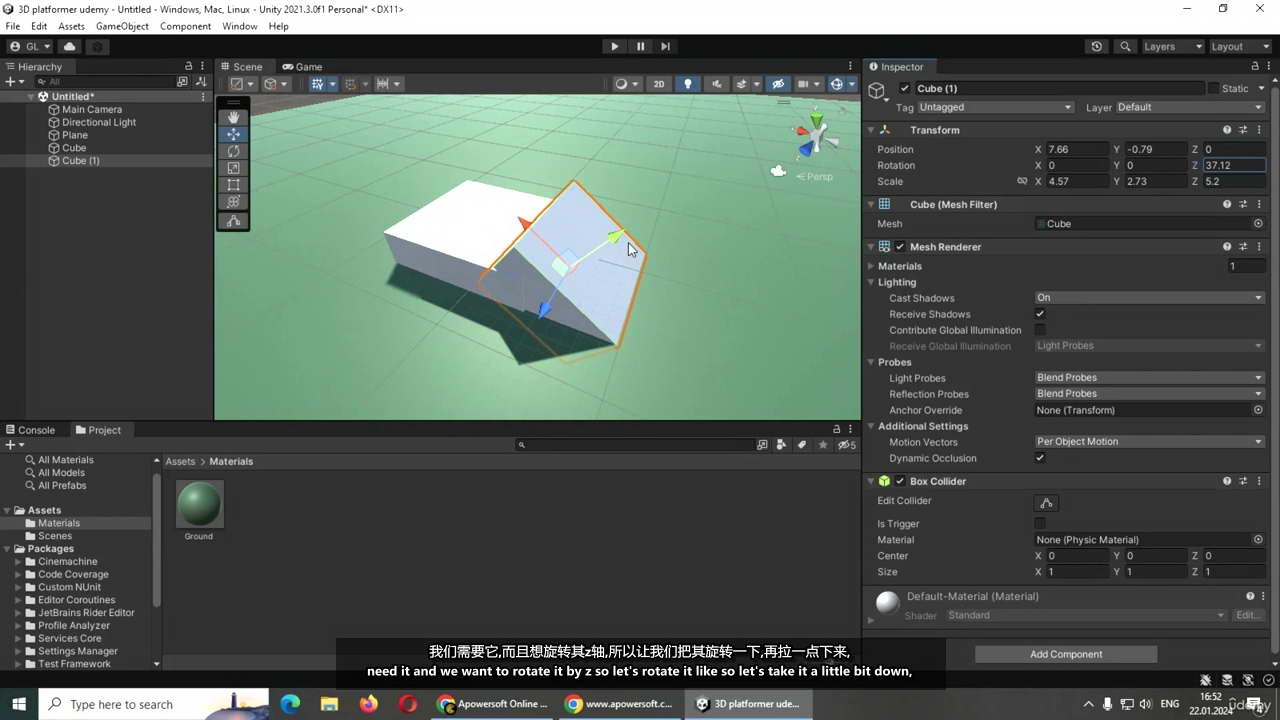Toggle Is Trigger checkbox
Screen dimensions: 1280x720
[x=1040, y=524]
